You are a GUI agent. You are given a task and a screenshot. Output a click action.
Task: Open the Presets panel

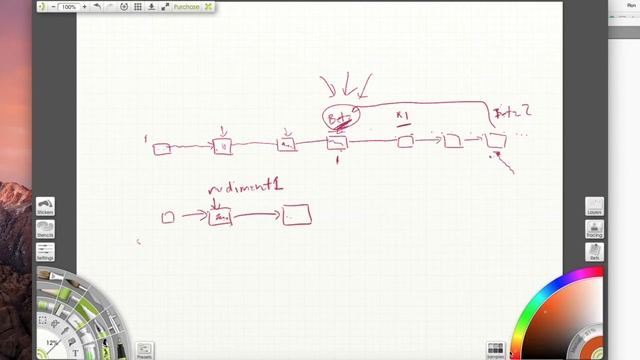[x=144, y=350]
